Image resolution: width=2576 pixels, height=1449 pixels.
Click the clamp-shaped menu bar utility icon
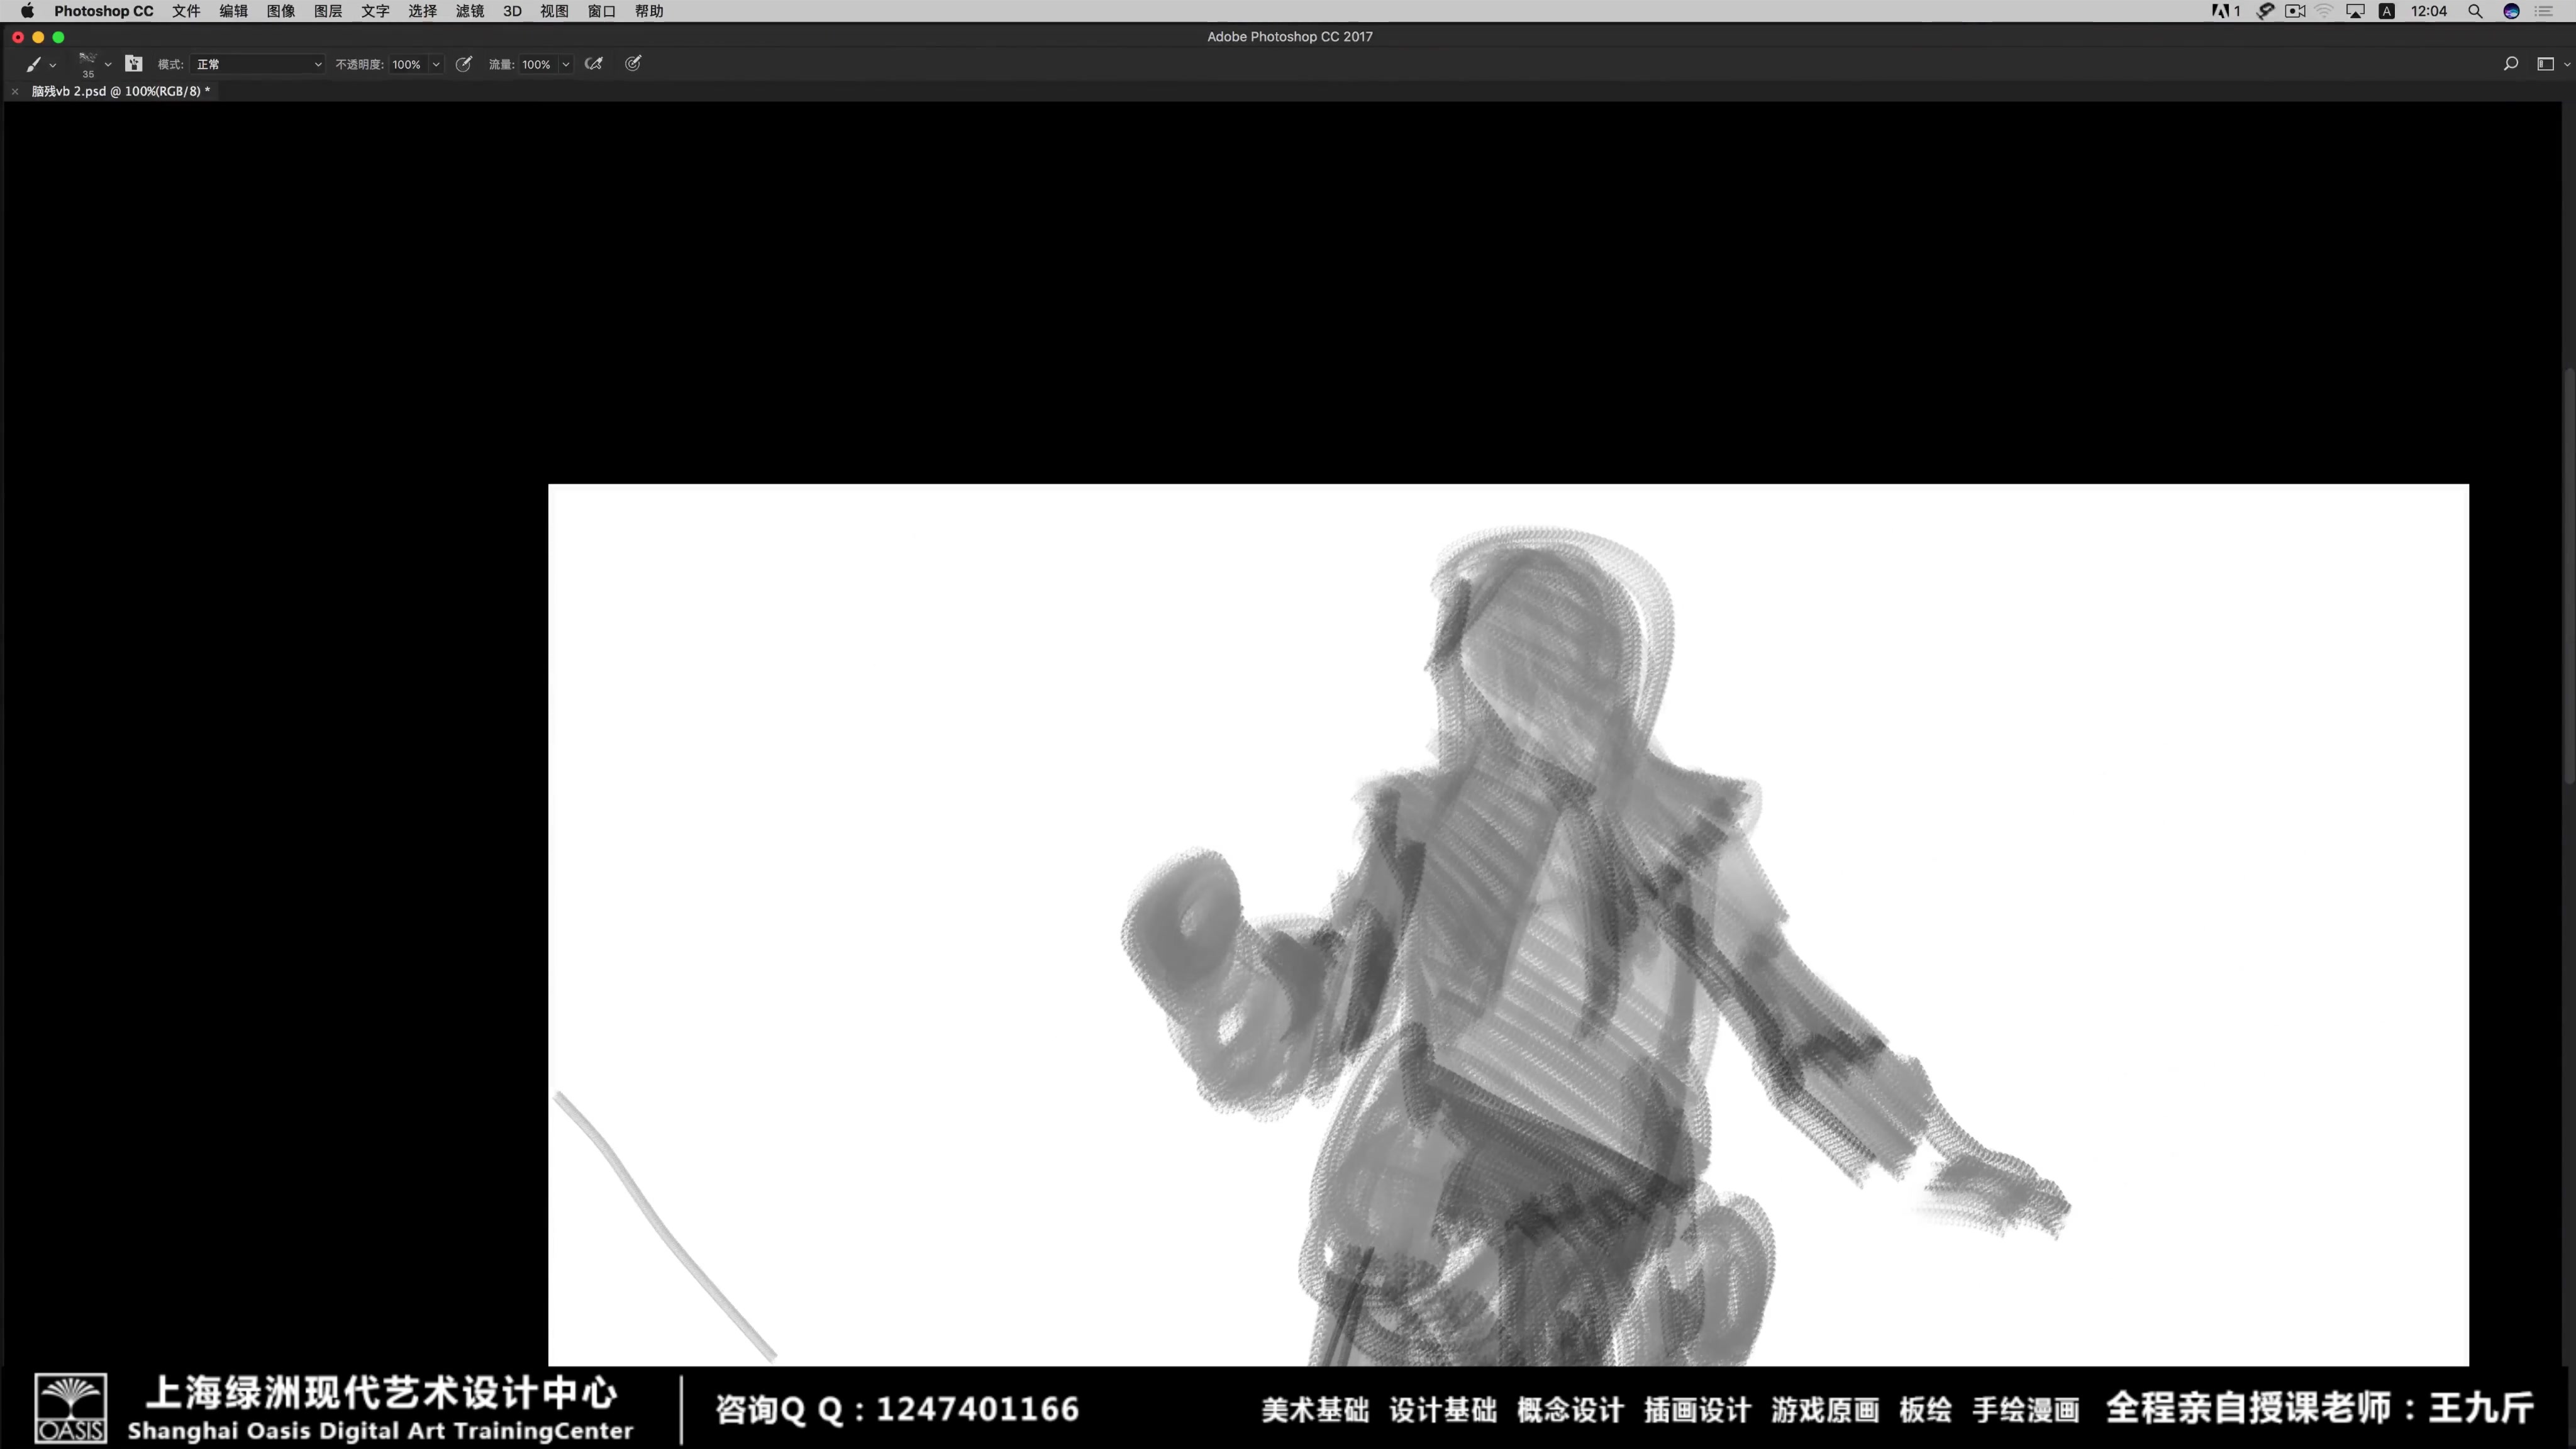point(2266,11)
